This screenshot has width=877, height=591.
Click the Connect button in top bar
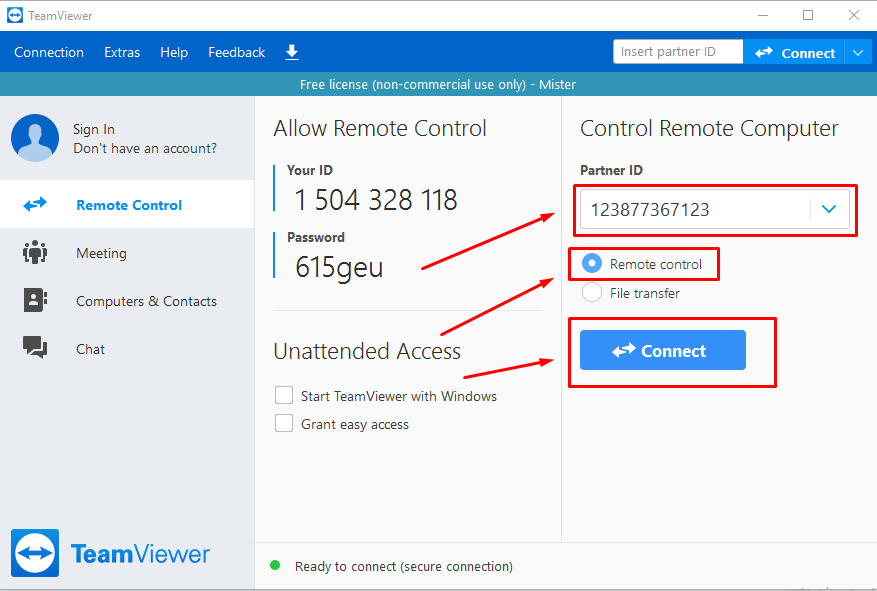tap(794, 53)
